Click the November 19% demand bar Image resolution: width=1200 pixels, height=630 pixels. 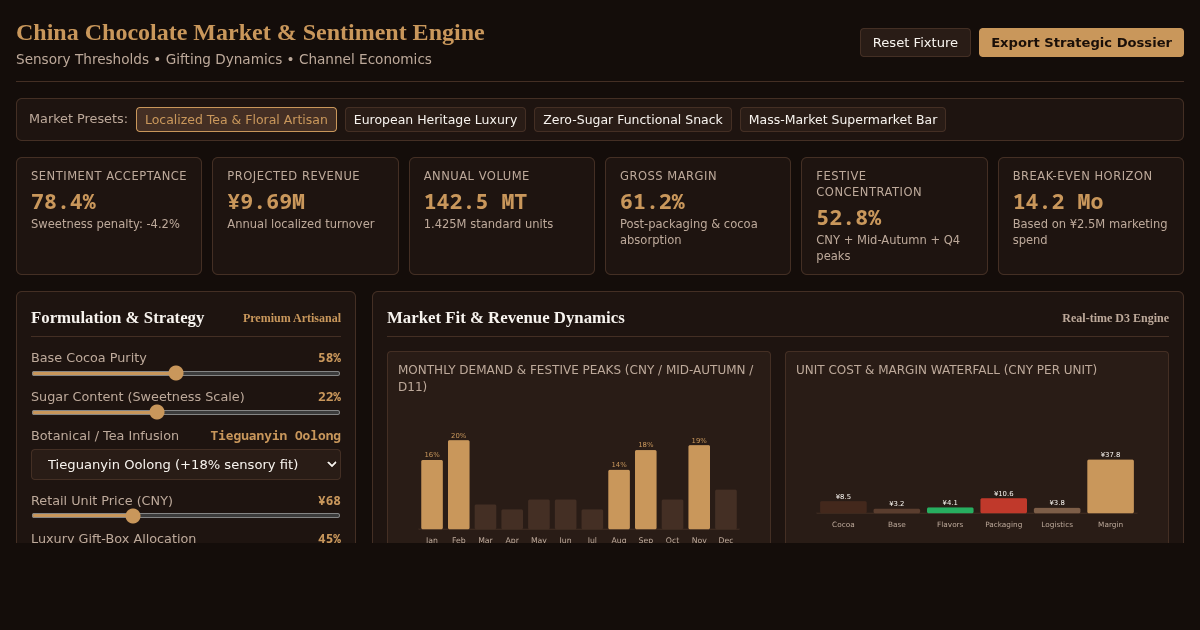(699, 487)
